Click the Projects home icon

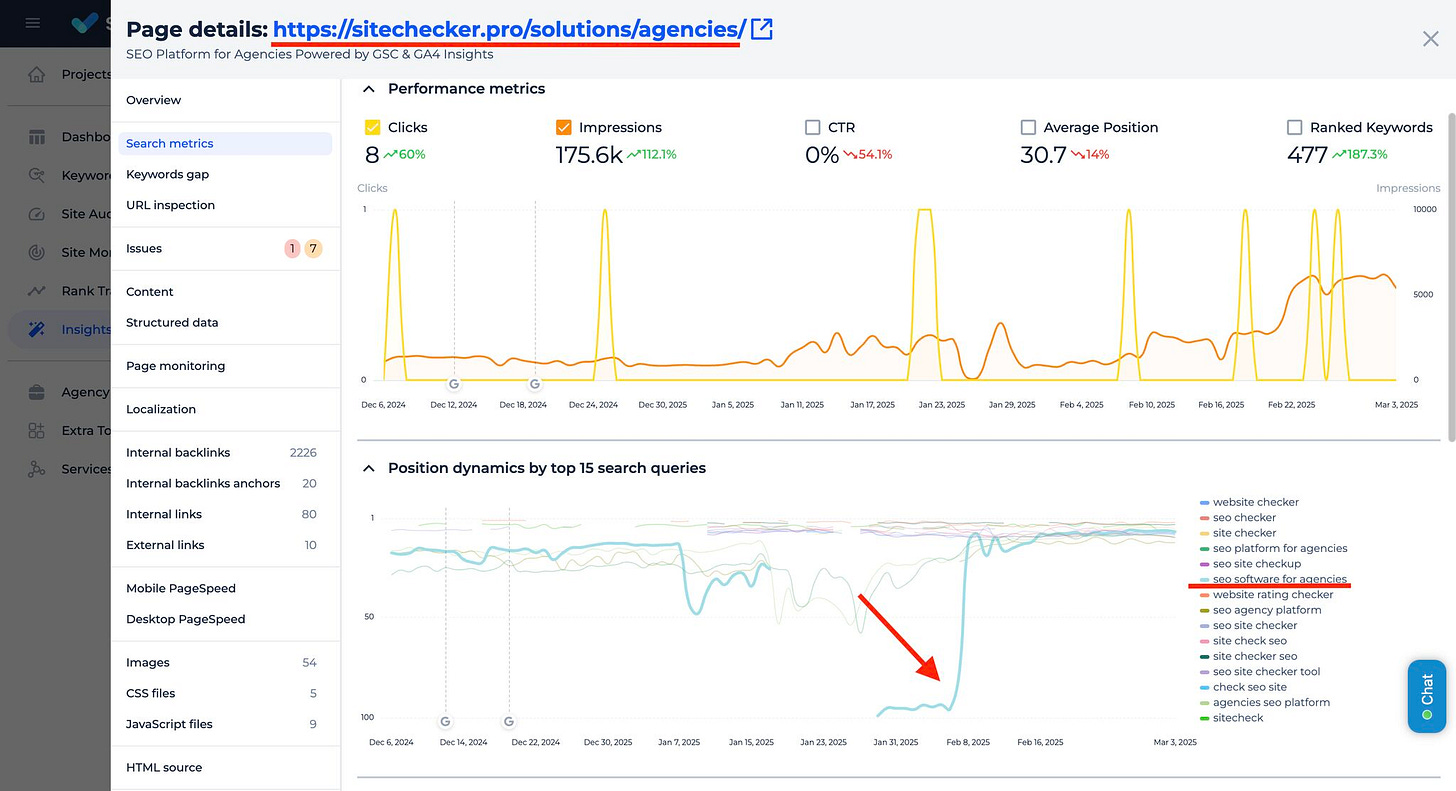point(37,74)
